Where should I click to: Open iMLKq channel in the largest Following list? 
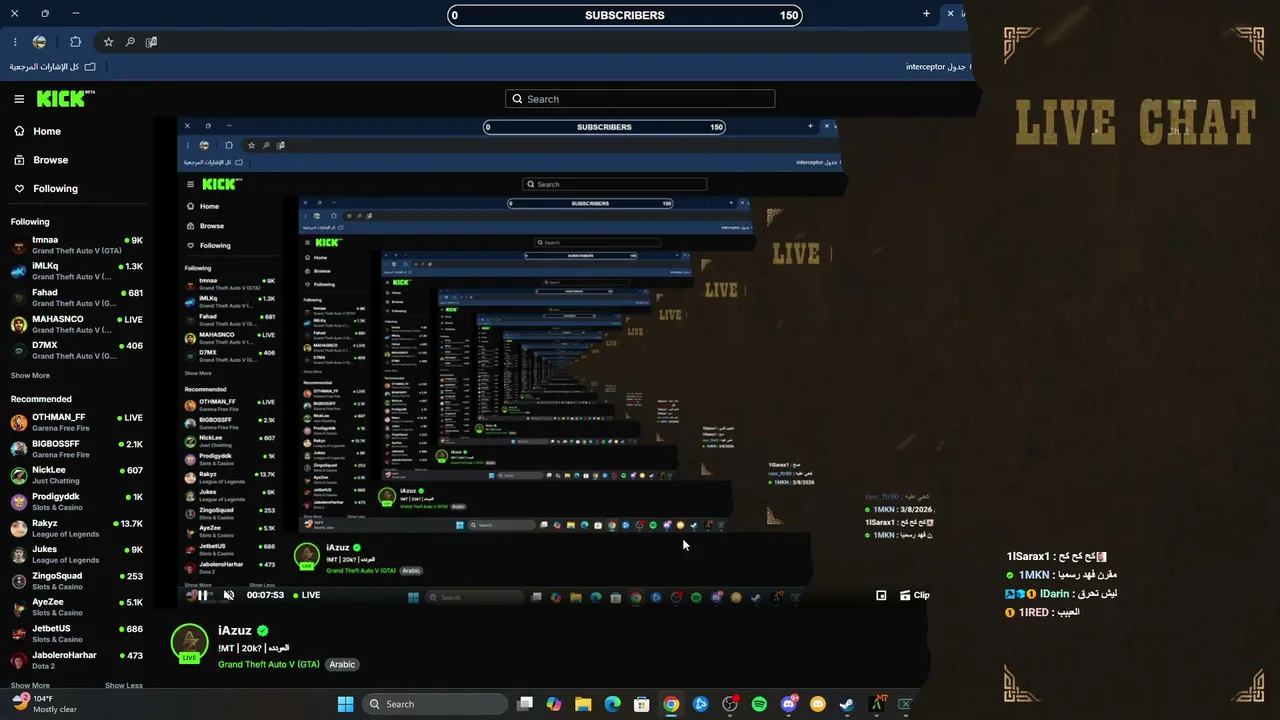coord(77,271)
